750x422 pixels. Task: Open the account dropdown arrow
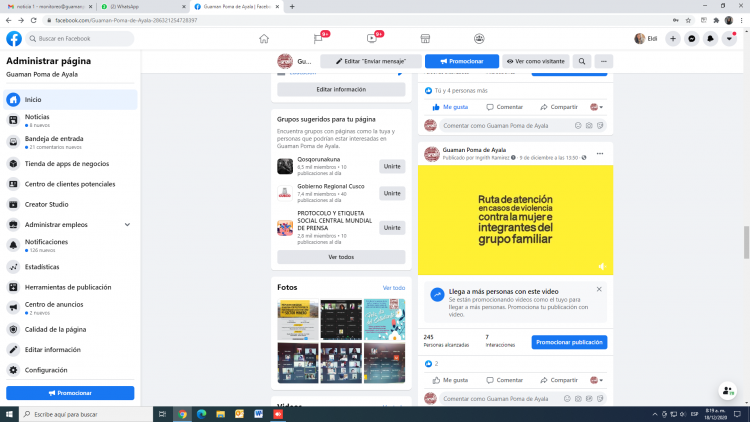click(729, 39)
